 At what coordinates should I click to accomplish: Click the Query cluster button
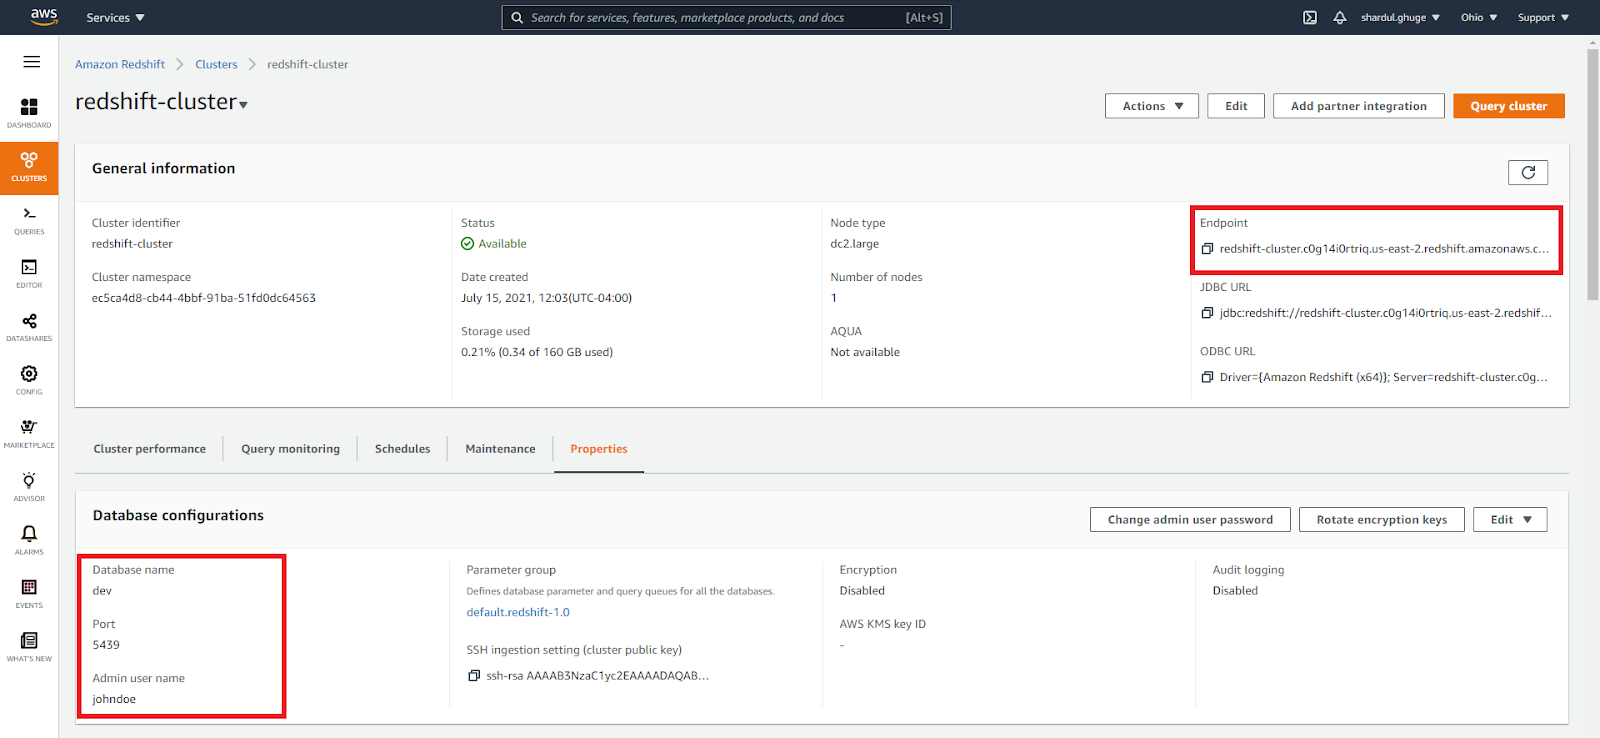1508,106
